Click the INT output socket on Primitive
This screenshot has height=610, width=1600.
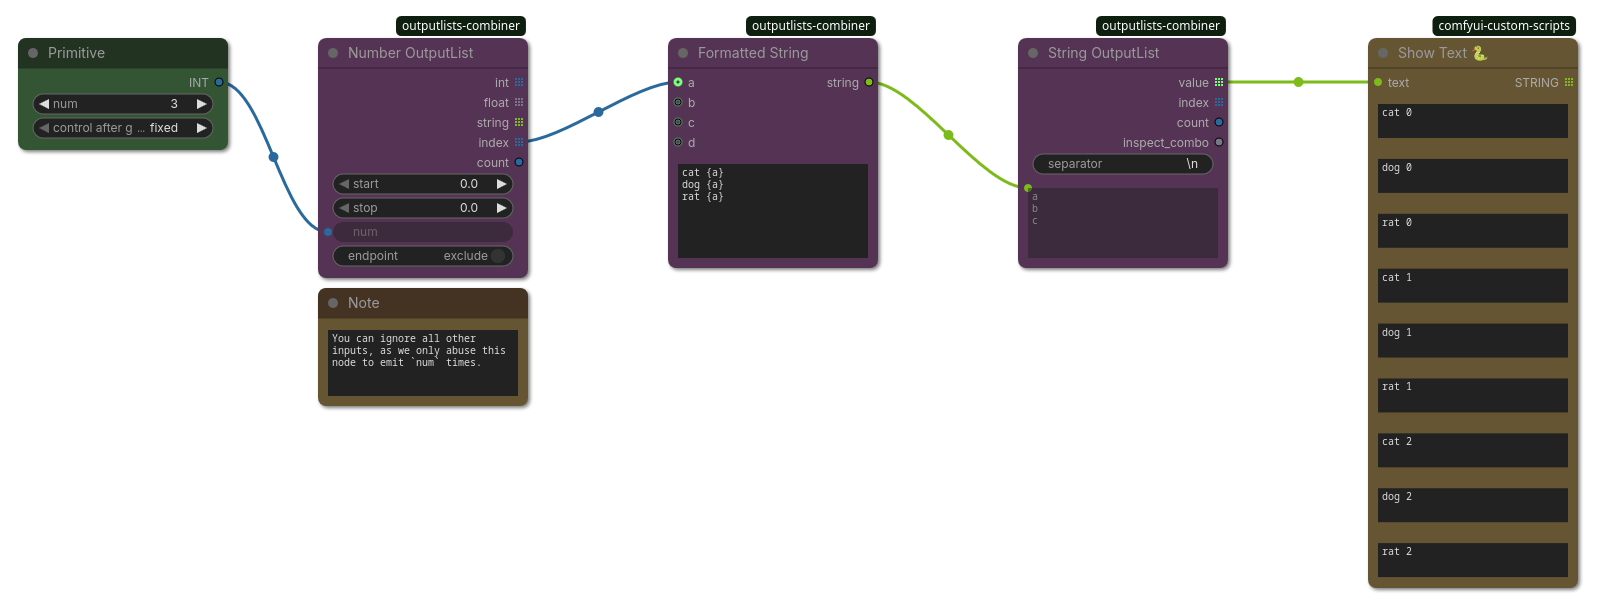coord(219,82)
